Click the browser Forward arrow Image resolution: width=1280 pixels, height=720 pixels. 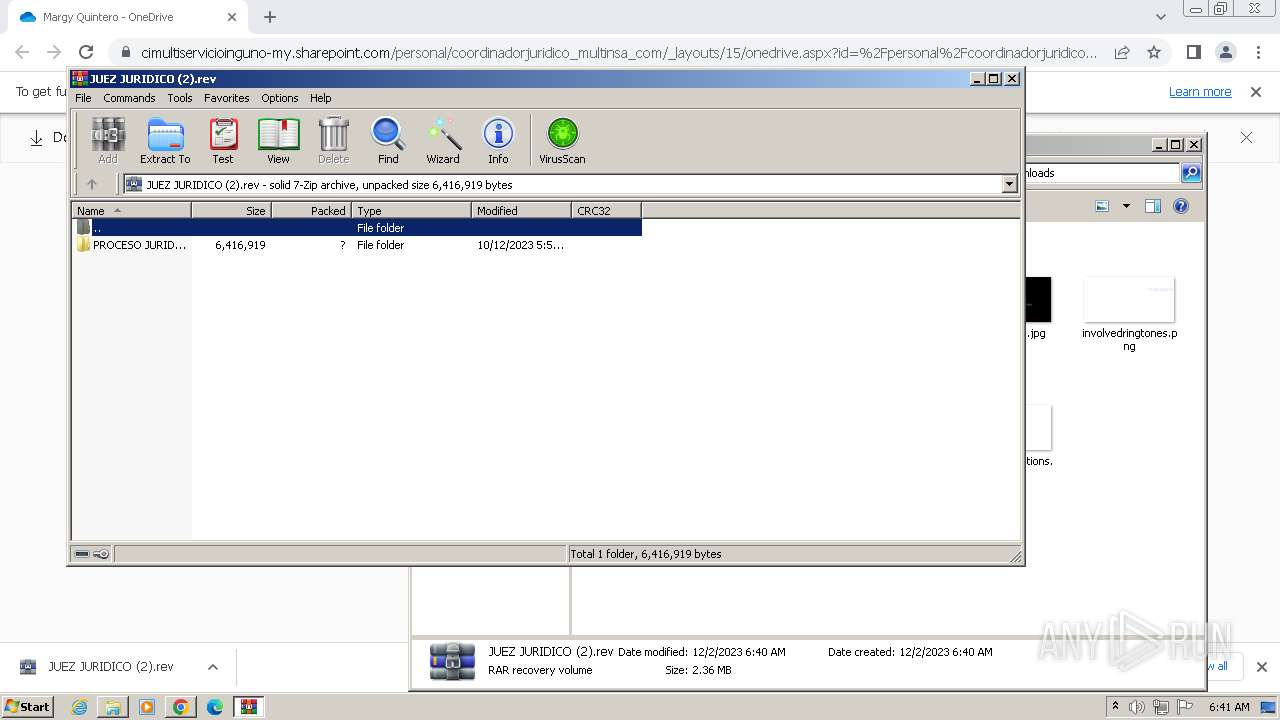(x=54, y=52)
